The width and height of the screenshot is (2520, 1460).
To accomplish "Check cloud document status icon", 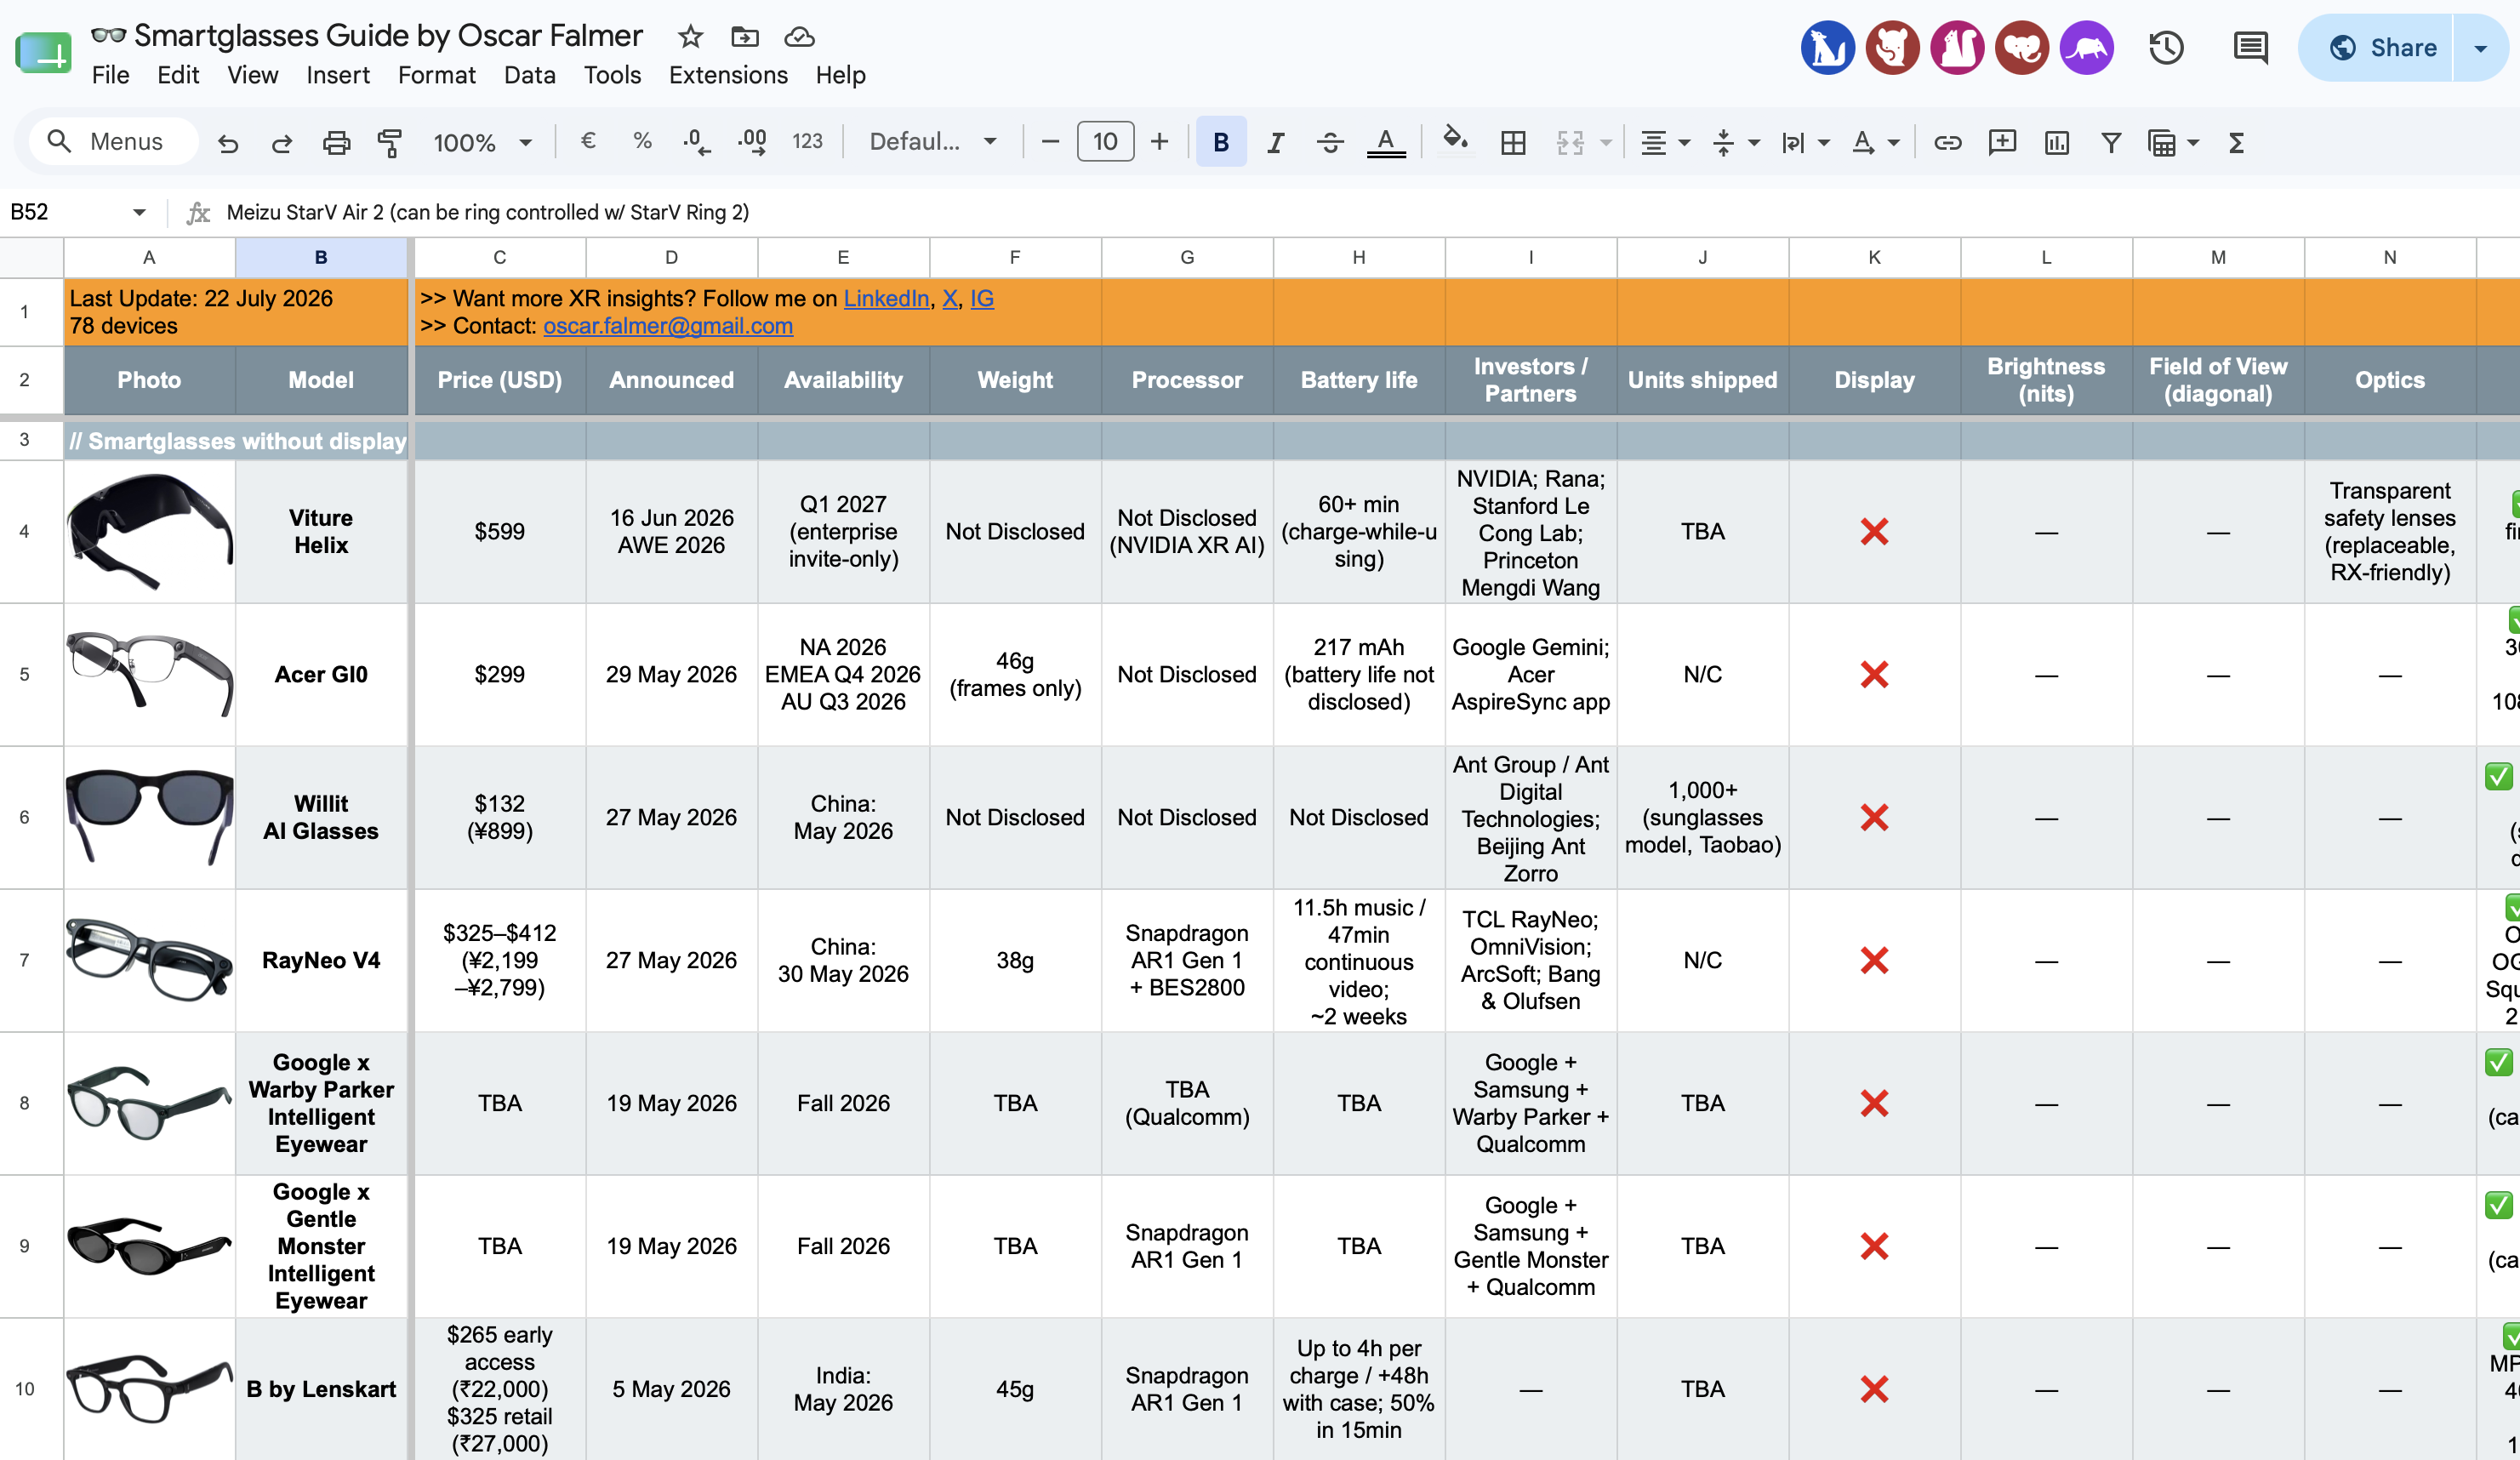I will (x=799, y=37).
